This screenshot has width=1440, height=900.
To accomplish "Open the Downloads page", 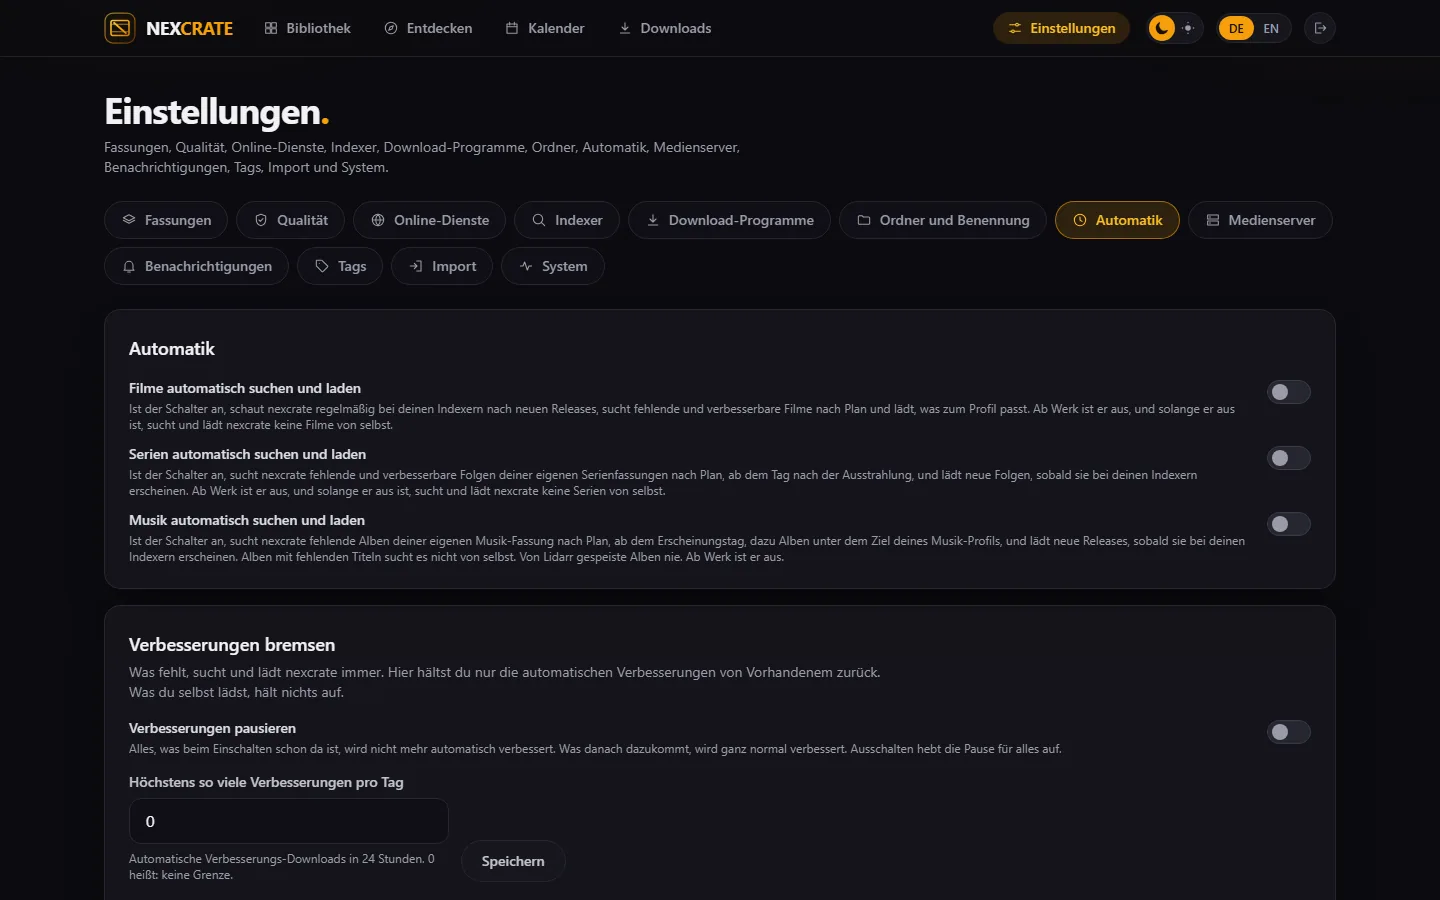I will point(665,28).
